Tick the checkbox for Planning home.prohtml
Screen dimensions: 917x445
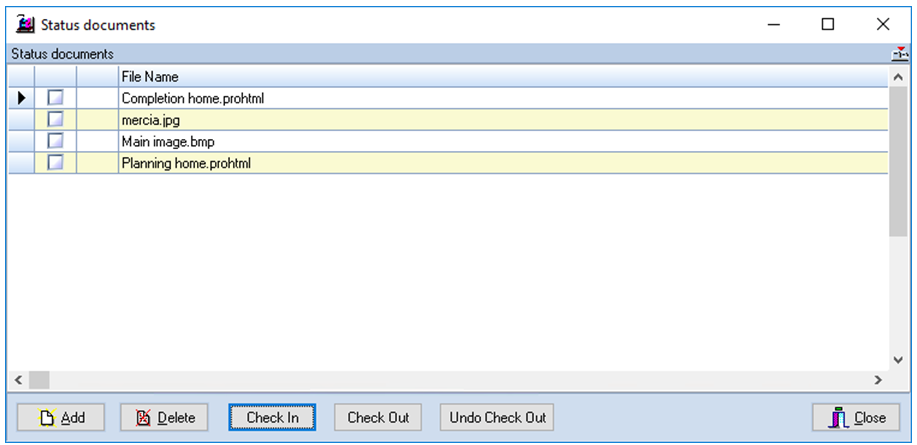[56, 163]
